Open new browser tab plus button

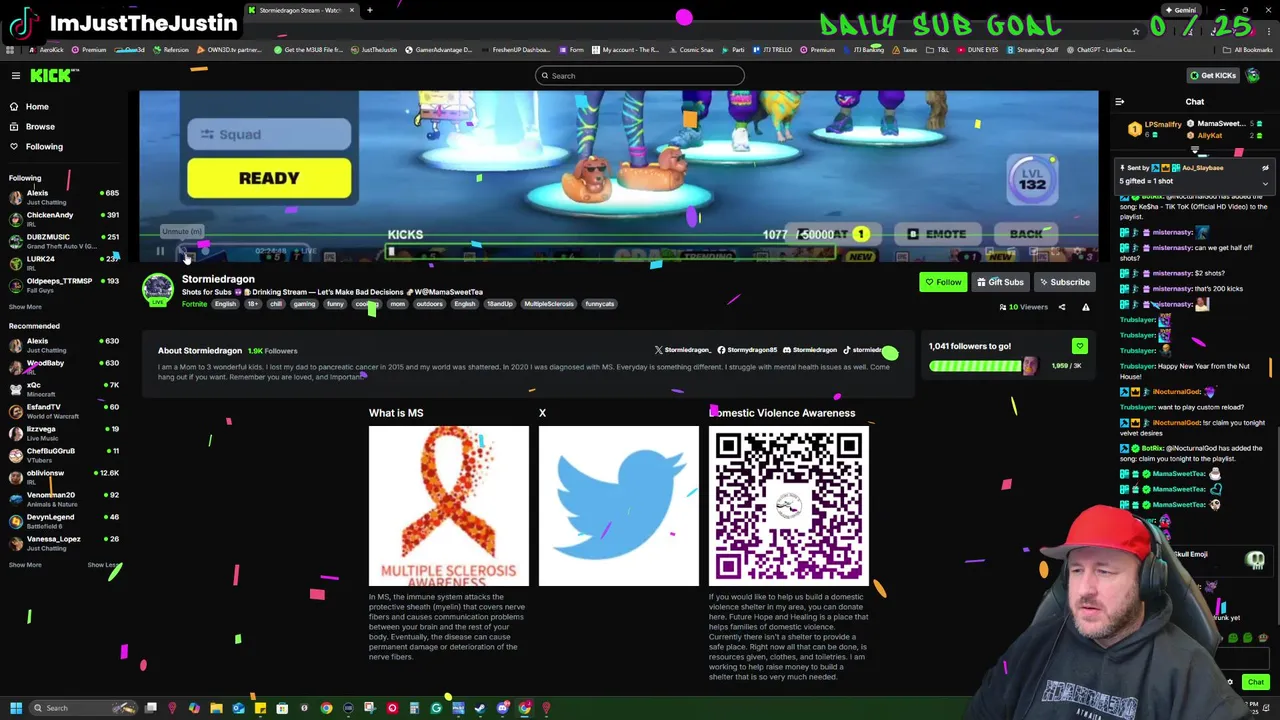coord(369,10)
